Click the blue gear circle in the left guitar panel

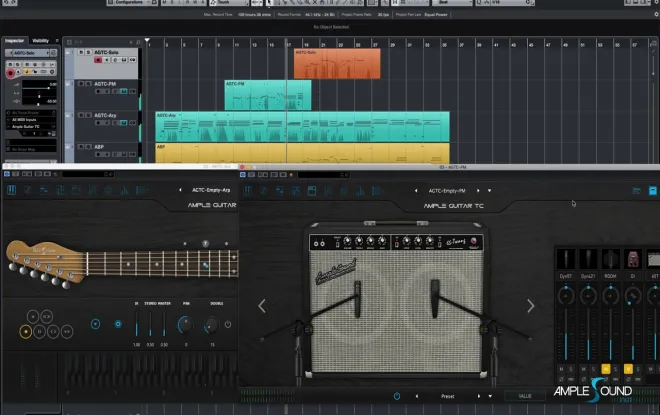[x=118, y=324]
